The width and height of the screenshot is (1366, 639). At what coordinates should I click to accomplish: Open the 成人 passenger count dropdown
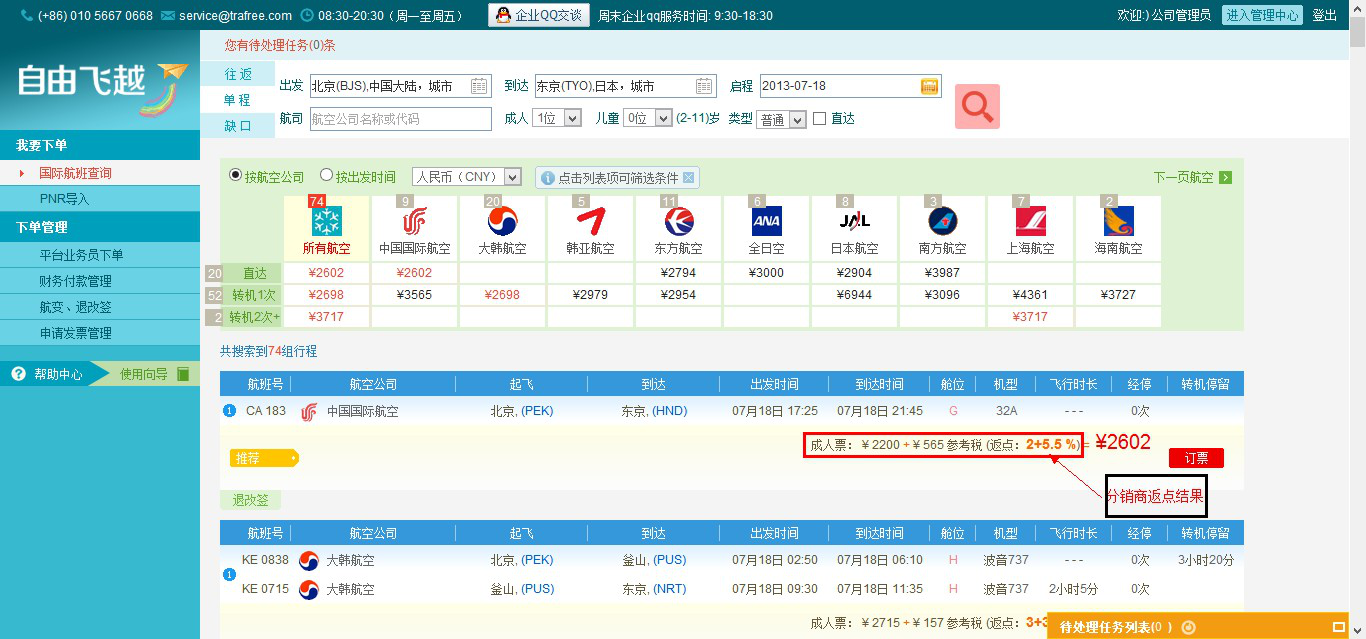(557, 119)
